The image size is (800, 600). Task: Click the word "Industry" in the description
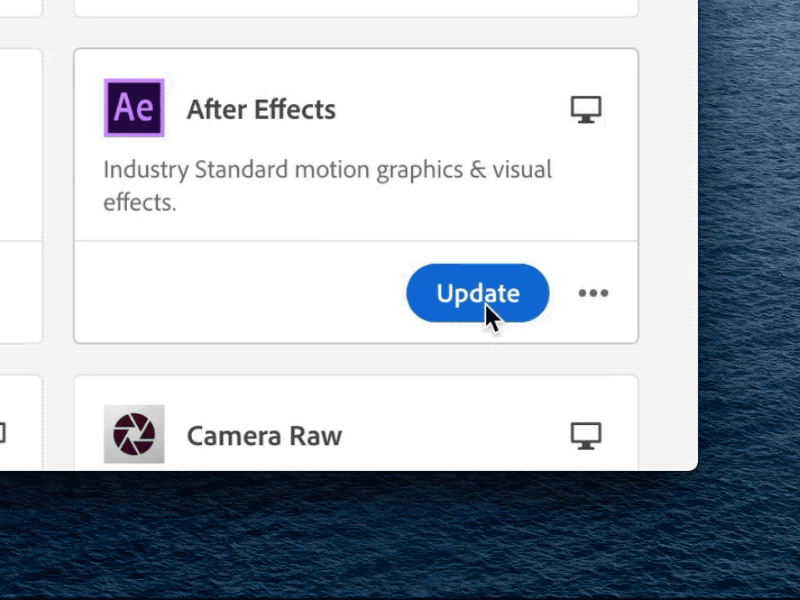pos(146,170)
